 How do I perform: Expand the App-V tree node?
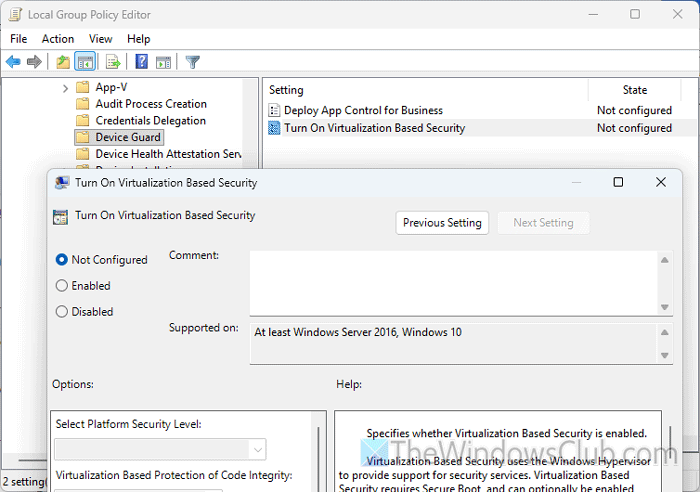click(65, 88)
